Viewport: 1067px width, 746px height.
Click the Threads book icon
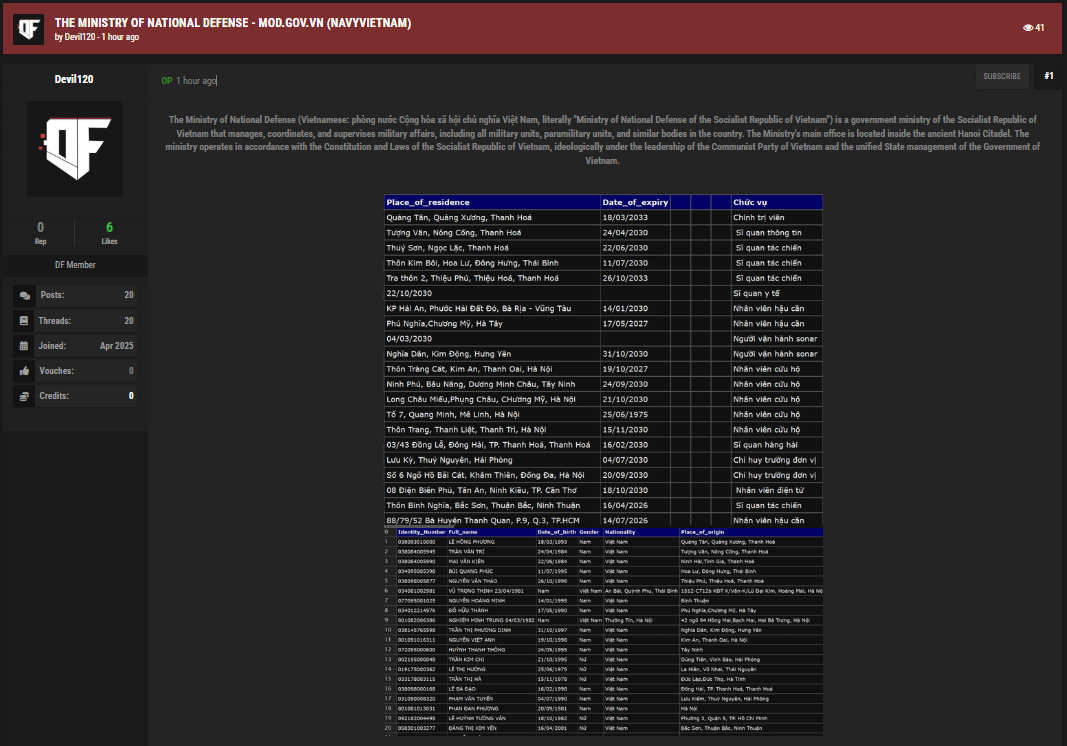[x=24, y=321]
